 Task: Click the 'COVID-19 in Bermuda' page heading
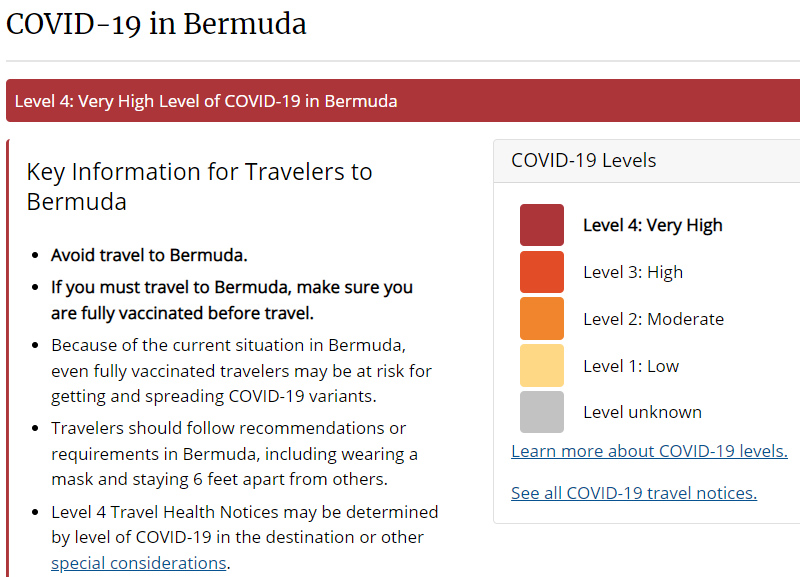(x=156, y=24)
